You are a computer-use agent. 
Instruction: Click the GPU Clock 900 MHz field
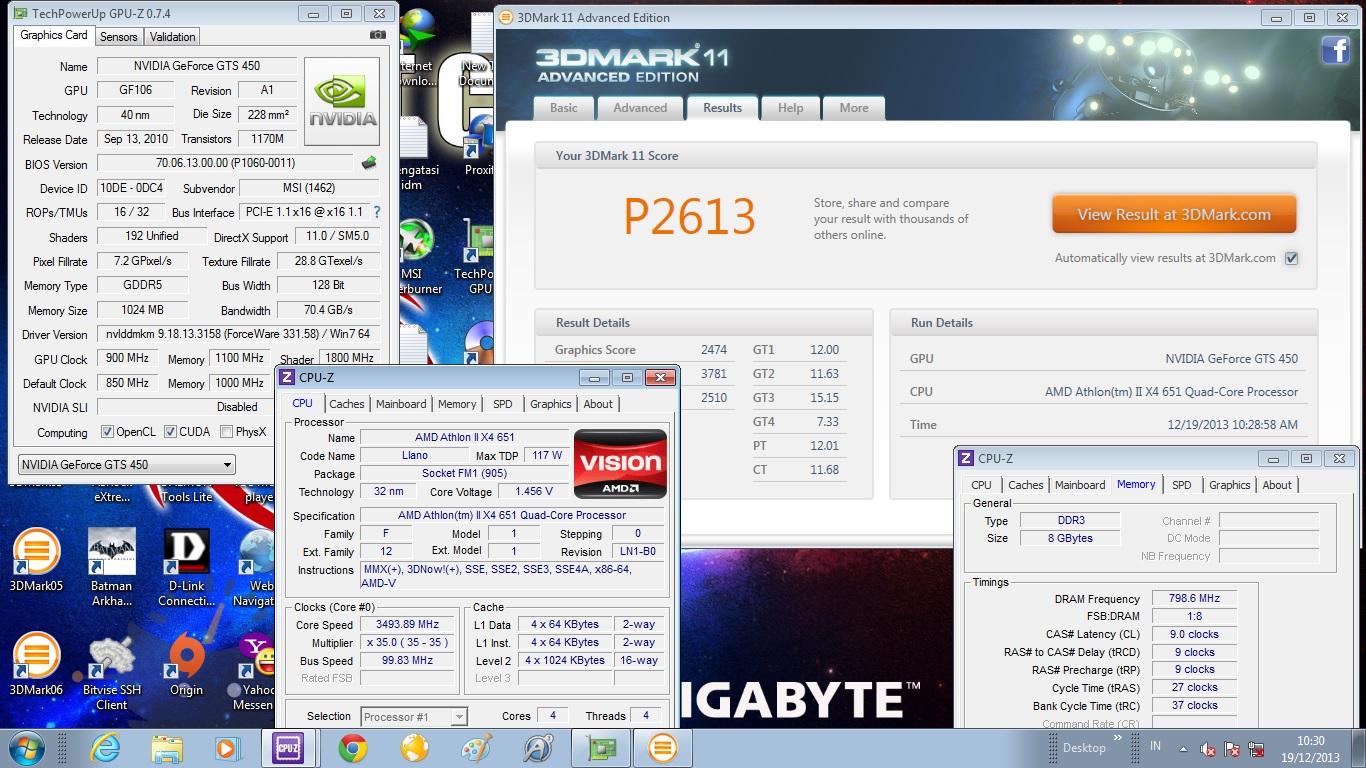point(127,359)
